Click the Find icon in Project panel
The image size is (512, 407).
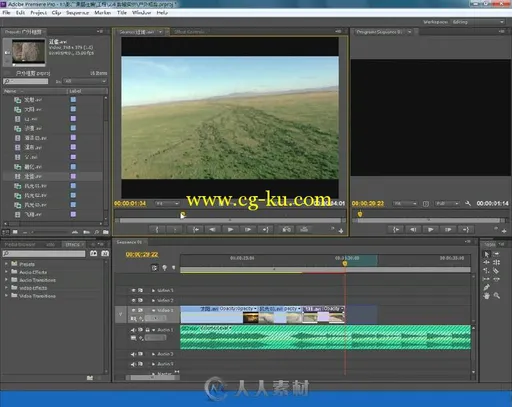(97, 232)
